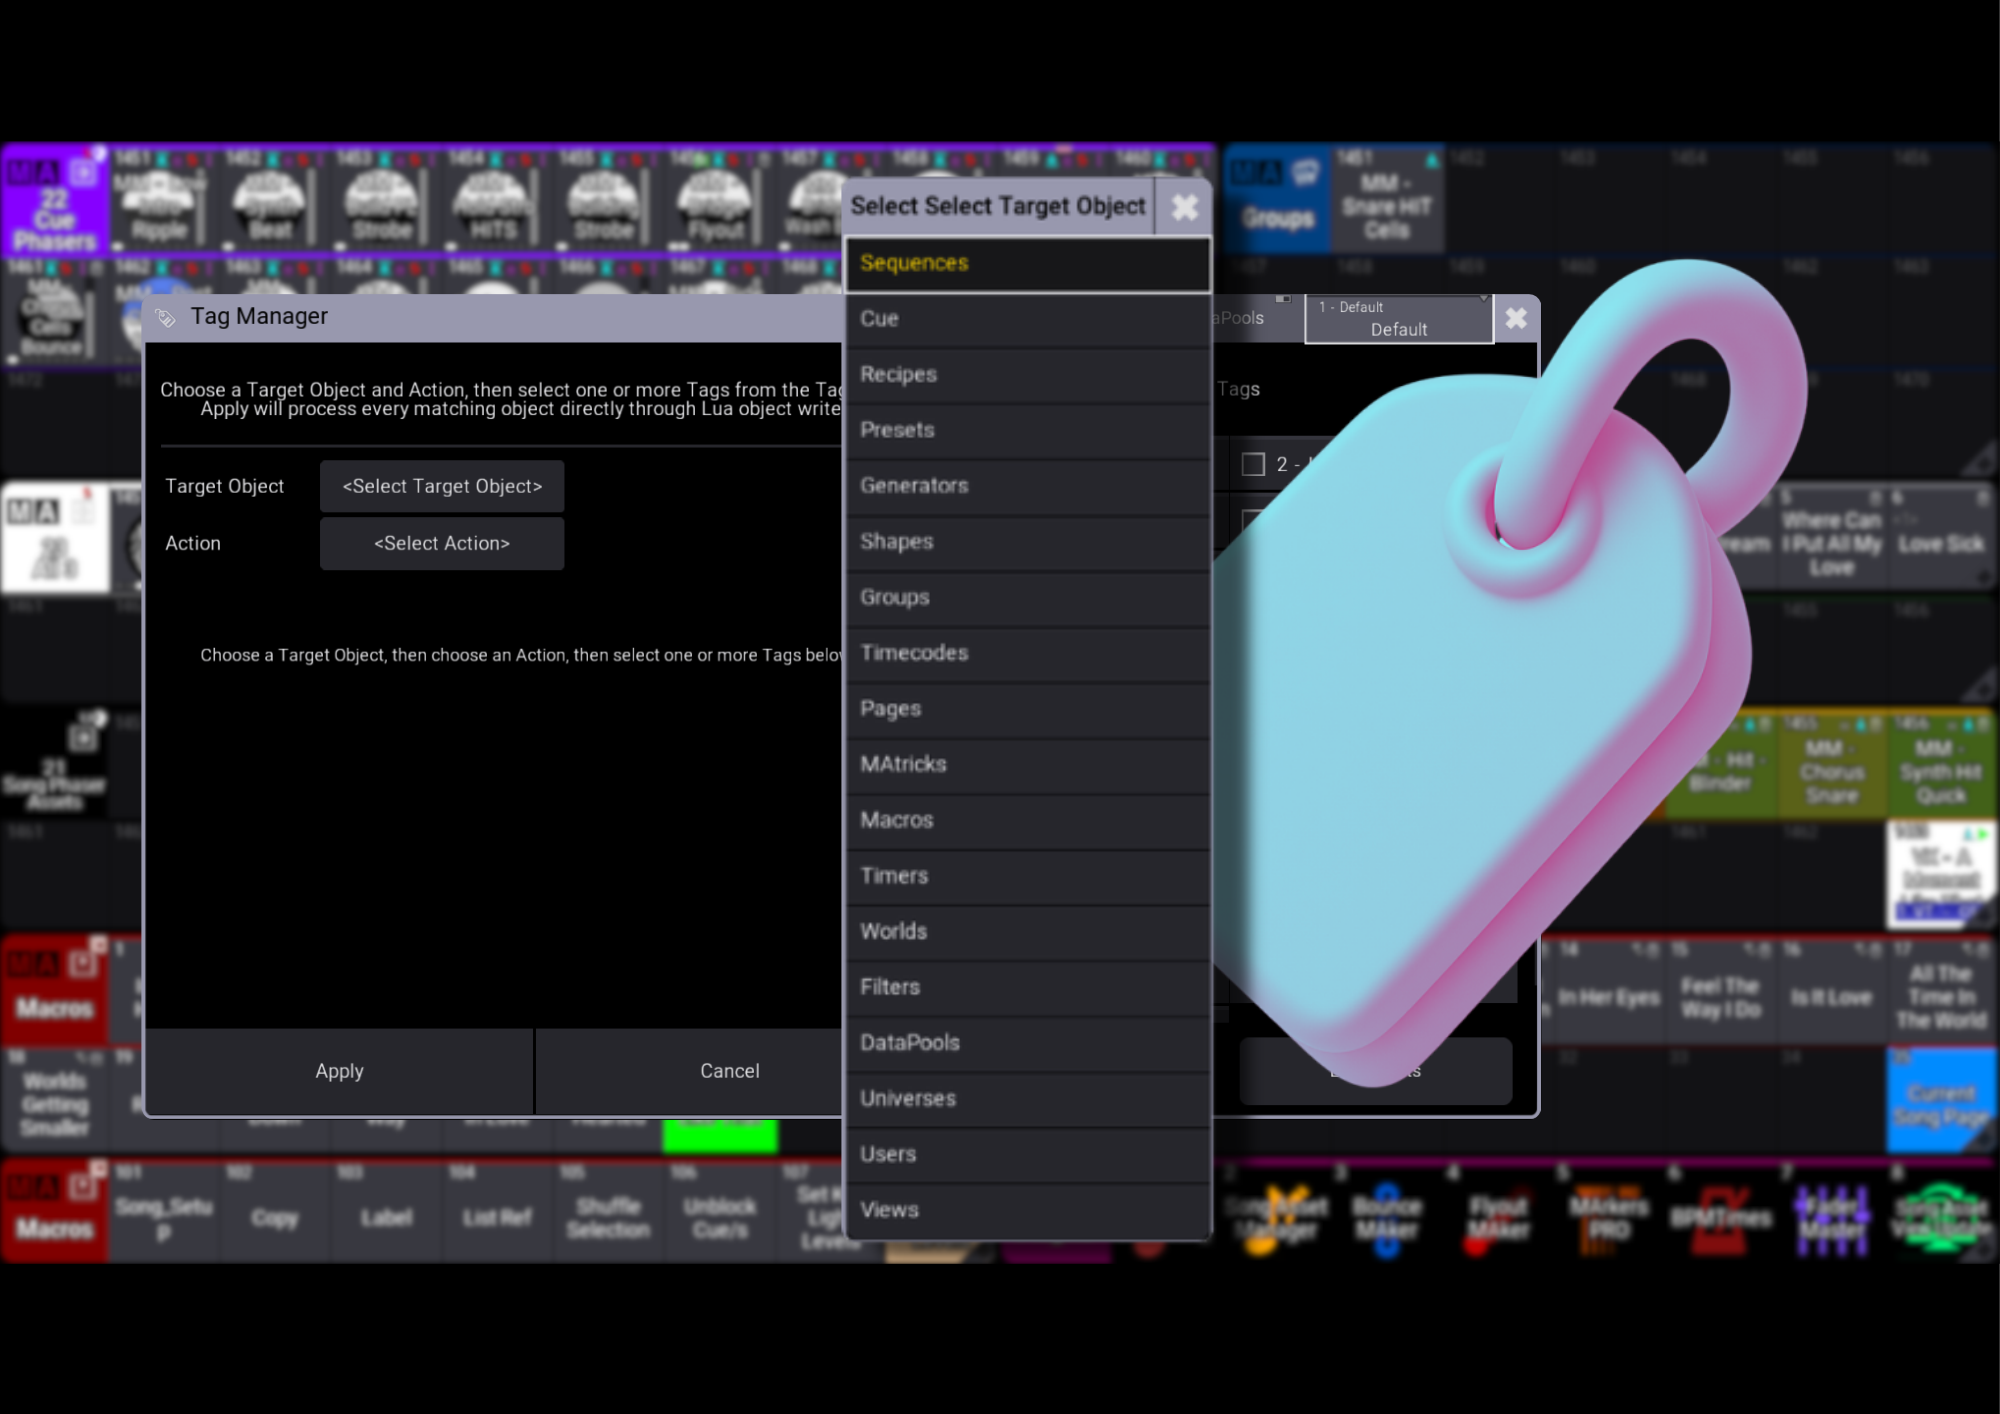Viewport: 2000px width, 1414px height.
Task: Choose Cue from target object list
Action: 1027,319
